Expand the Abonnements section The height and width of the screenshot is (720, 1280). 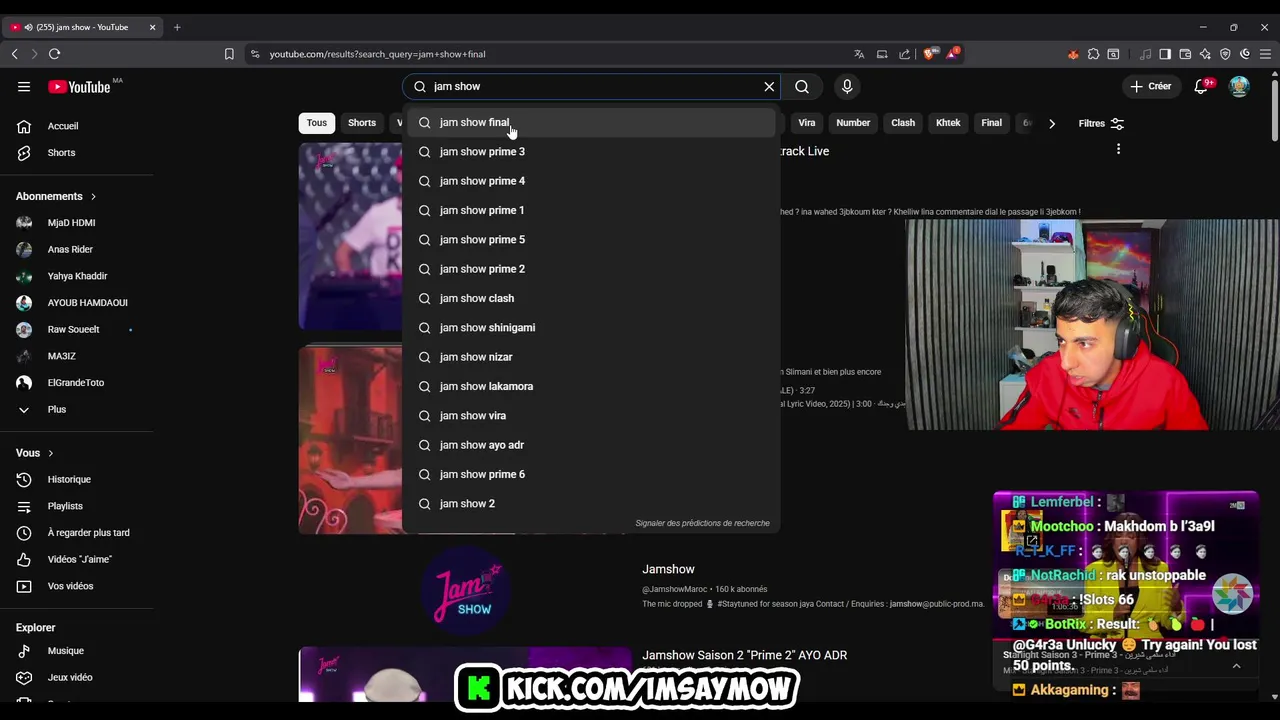pyautogui.click(x=56, y=196)
